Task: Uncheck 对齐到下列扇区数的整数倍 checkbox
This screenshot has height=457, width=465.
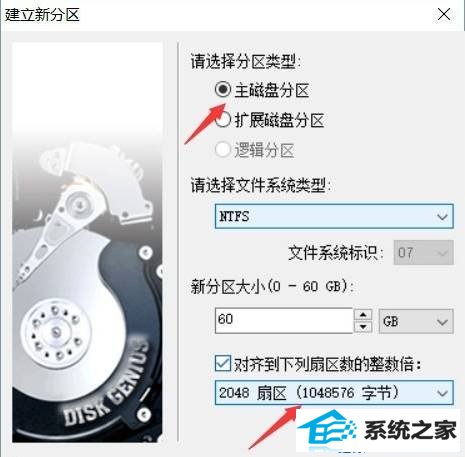Action: 223,363
